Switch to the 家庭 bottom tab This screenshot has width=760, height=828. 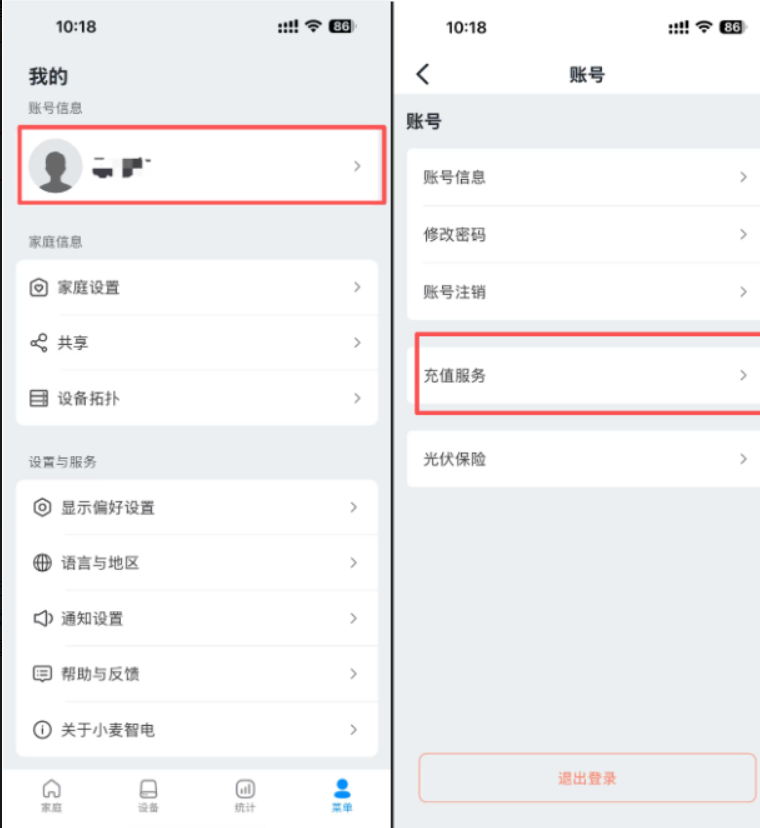[x=52, y=796]
